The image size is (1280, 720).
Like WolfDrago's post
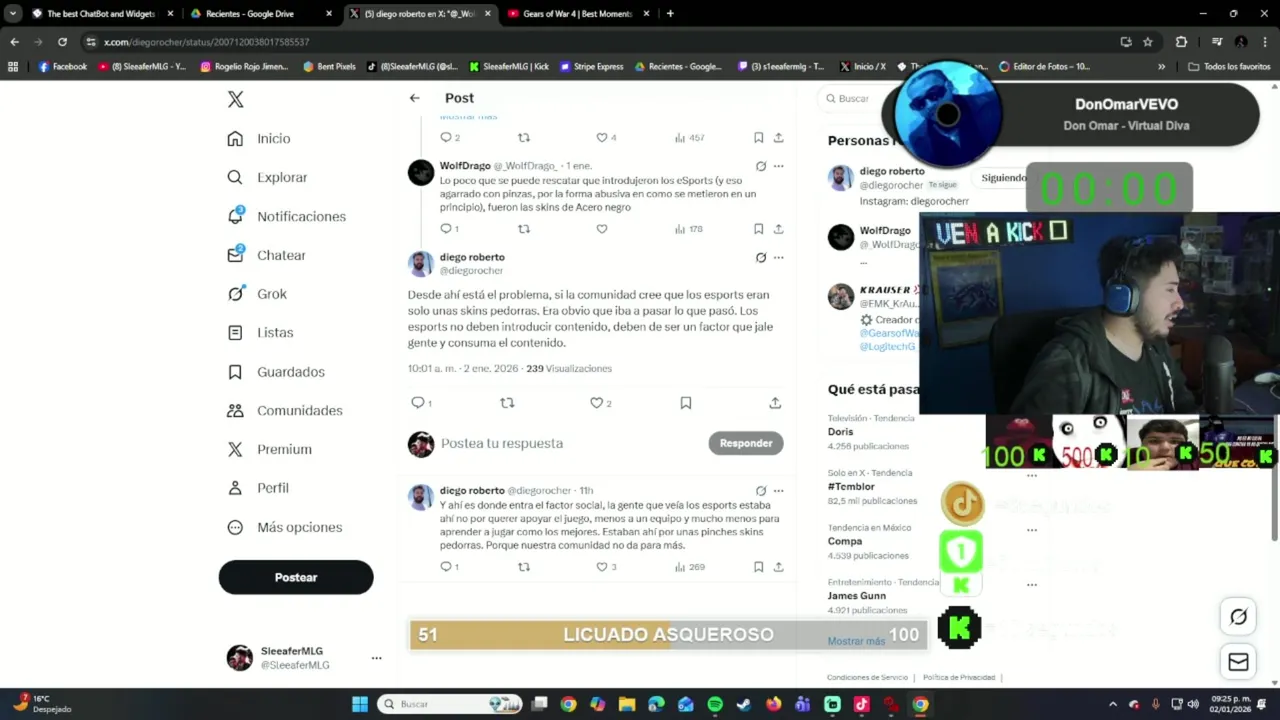pyautogui.click(x=601, y=229)
